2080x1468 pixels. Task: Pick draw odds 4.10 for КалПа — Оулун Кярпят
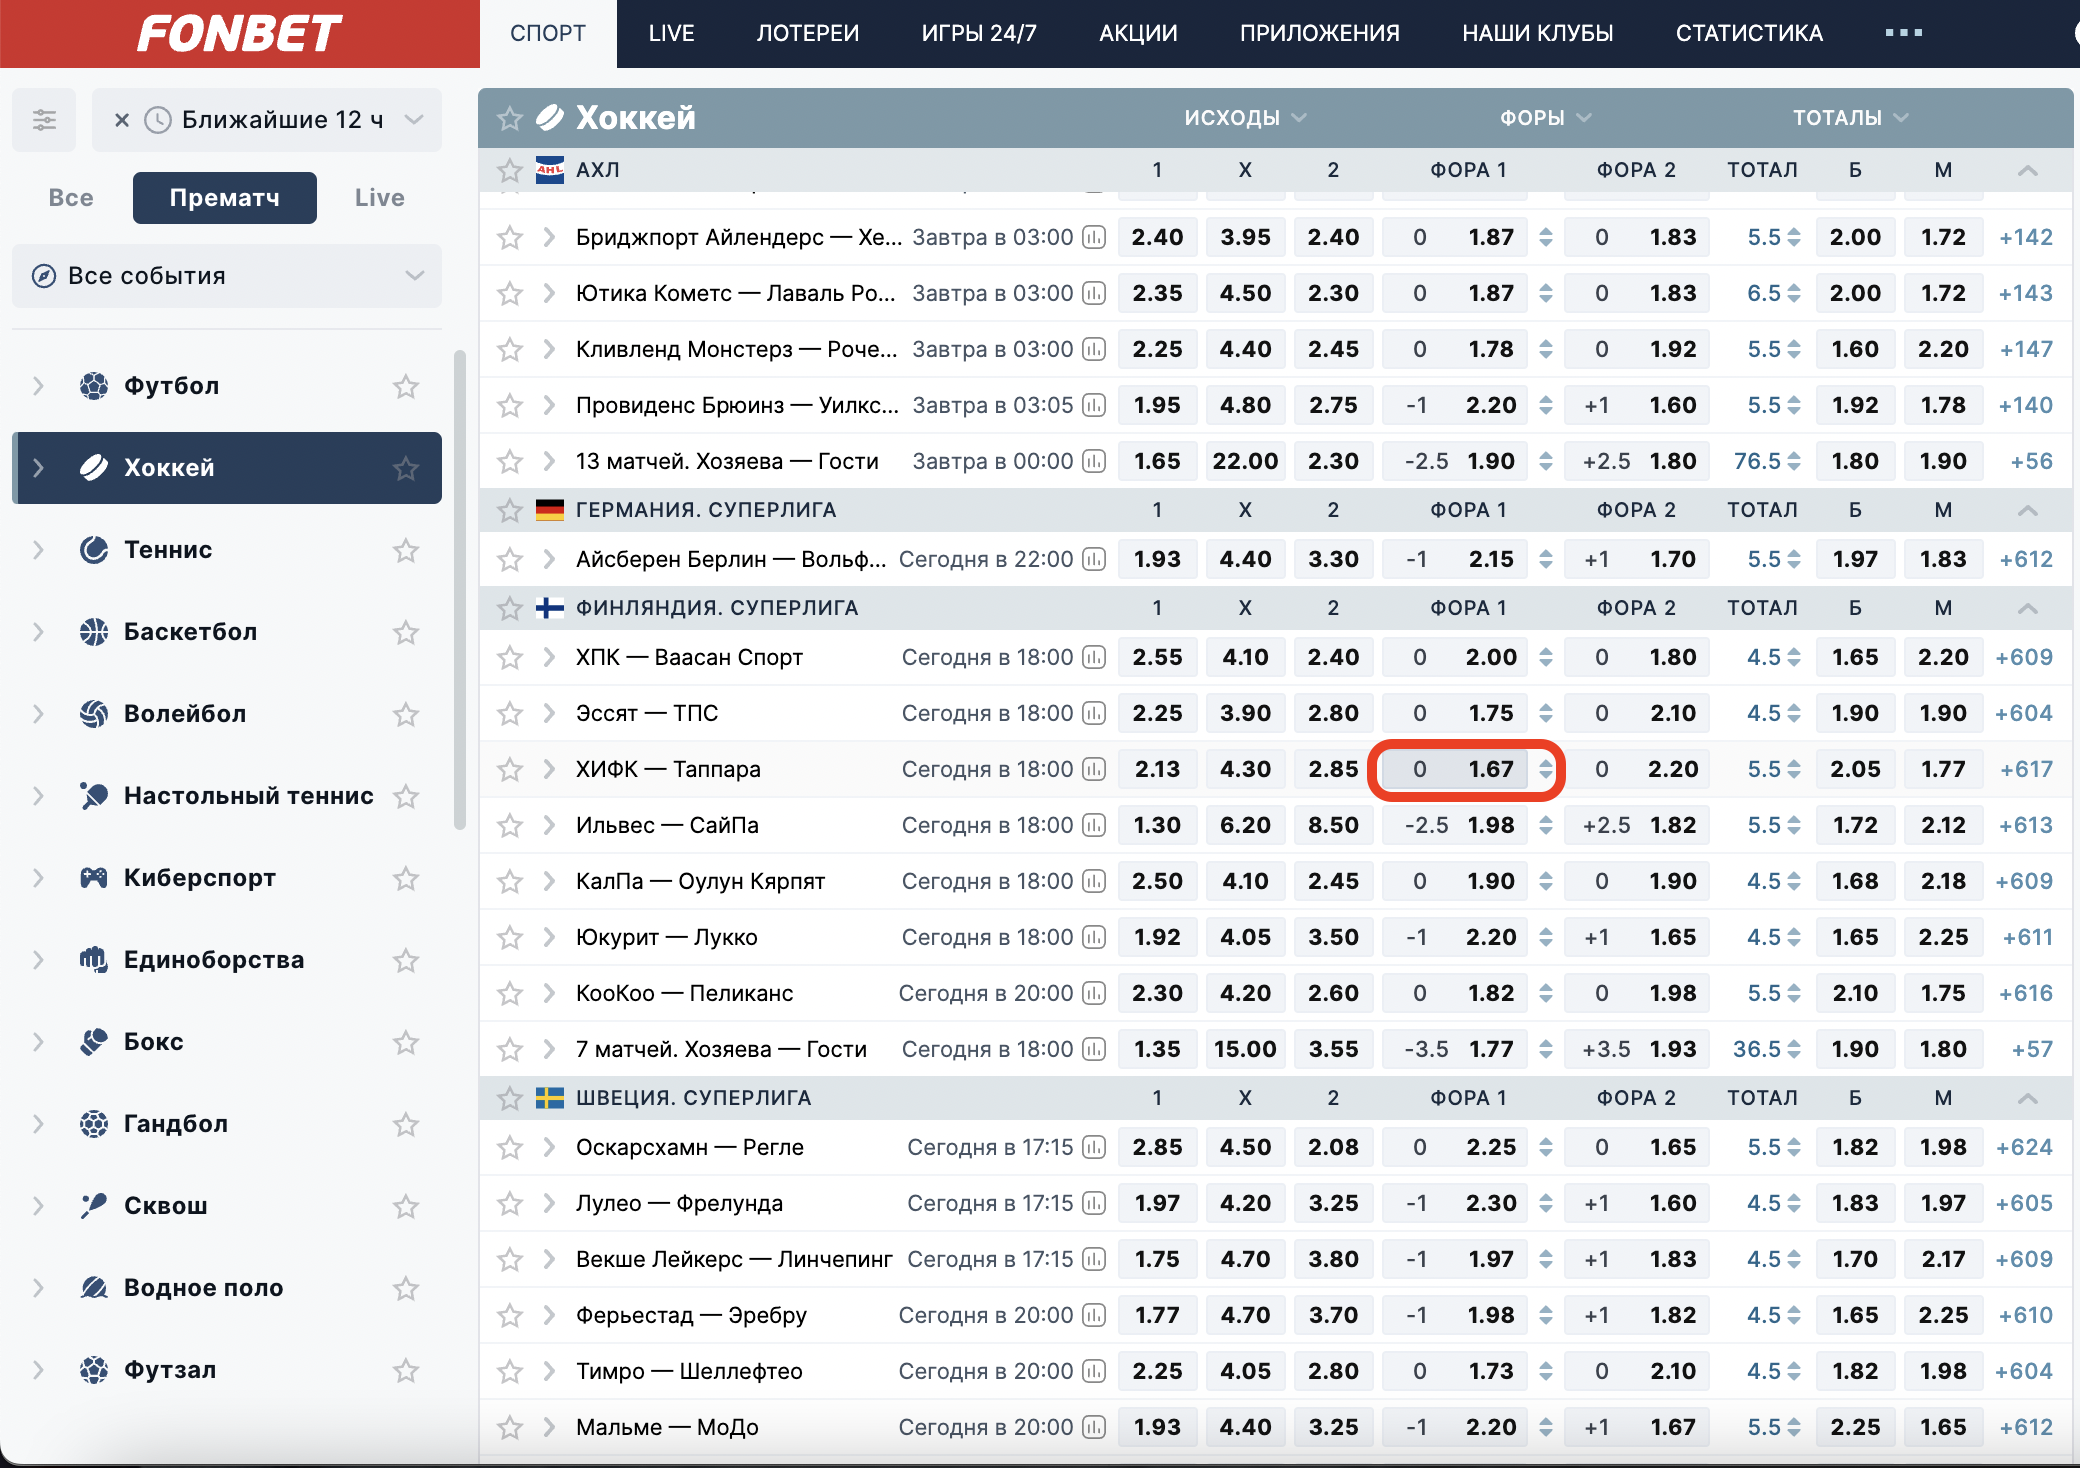click(1245, 881)
